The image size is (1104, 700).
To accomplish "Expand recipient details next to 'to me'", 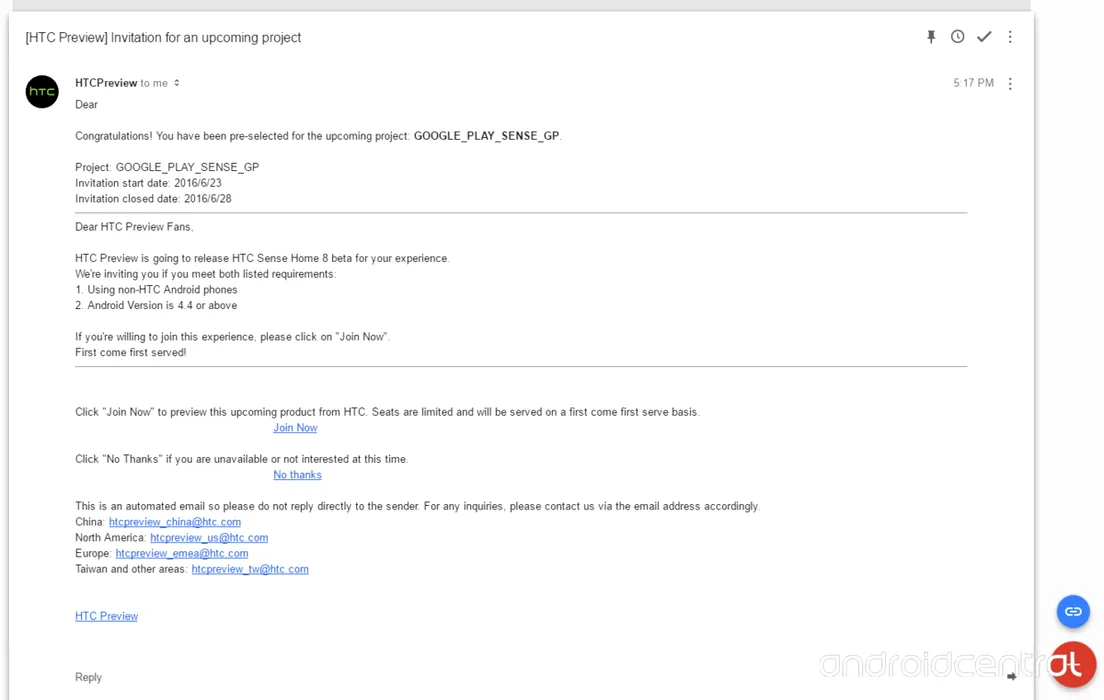I will [x=177, y=83].
